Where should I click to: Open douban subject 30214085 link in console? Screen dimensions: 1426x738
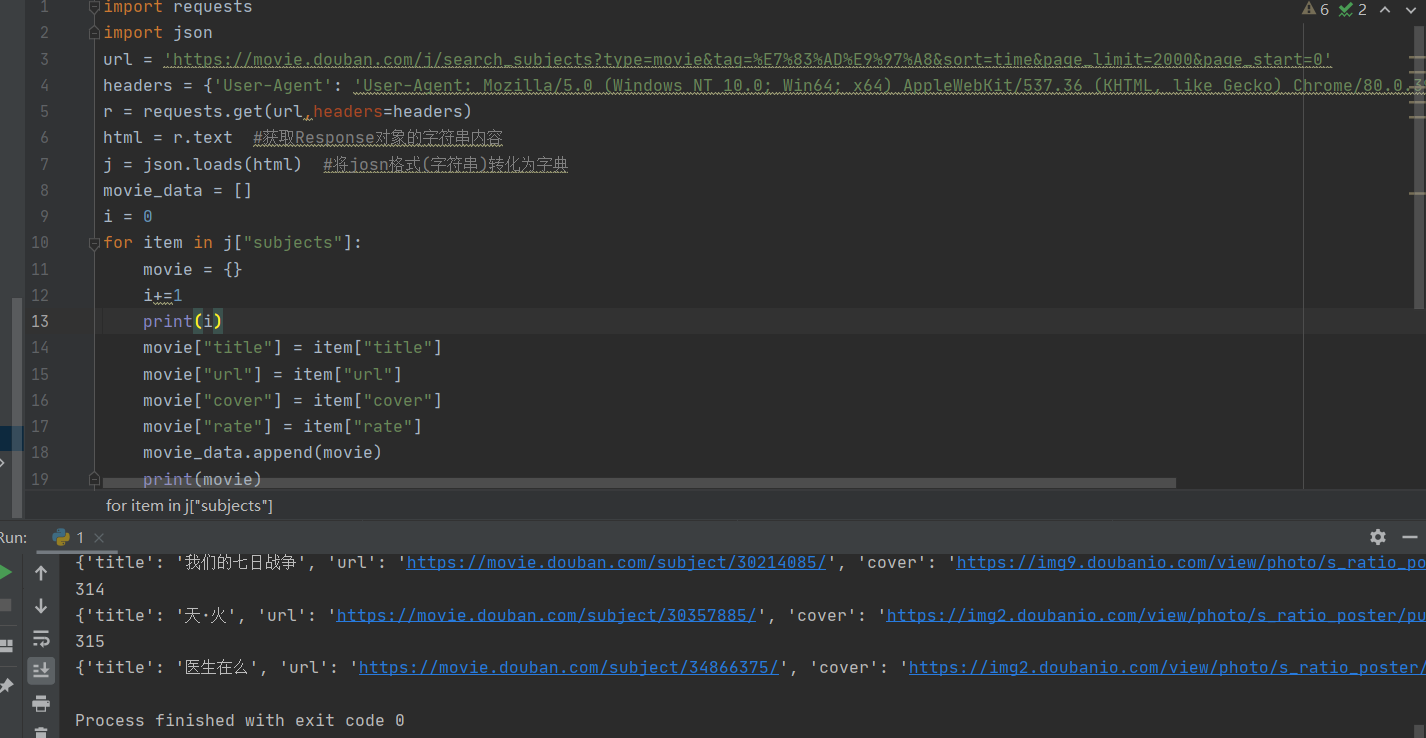click(x=616, y=562)
